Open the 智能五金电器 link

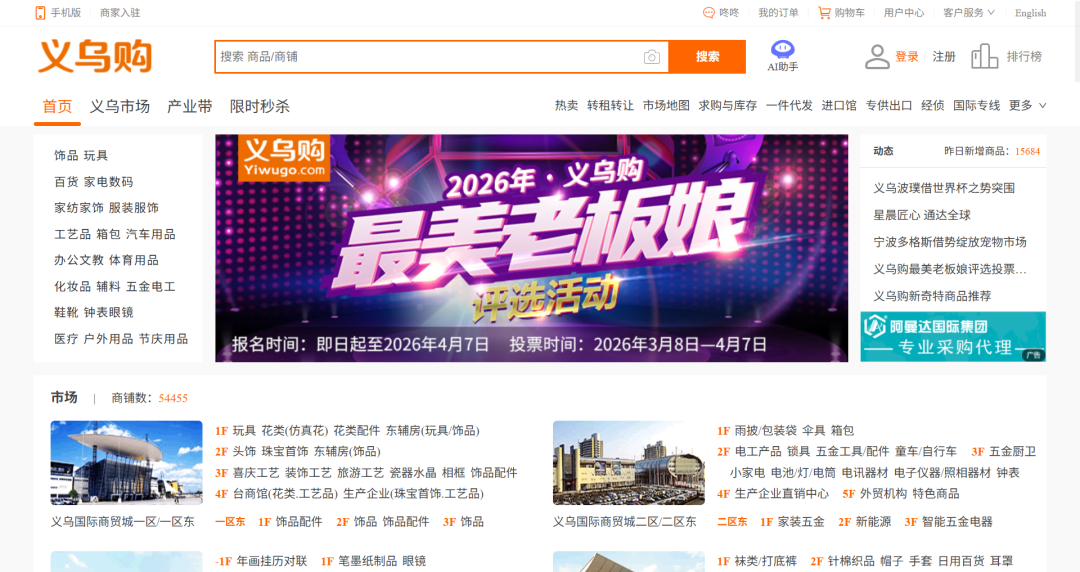pos(957,522)
